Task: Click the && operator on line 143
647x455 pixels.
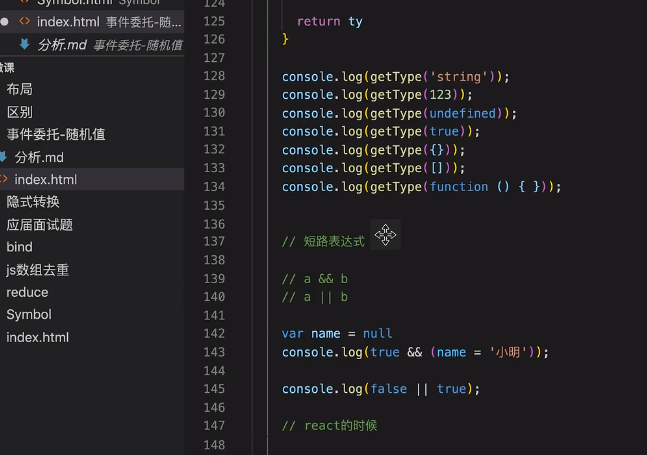Action: coord(415,352)
